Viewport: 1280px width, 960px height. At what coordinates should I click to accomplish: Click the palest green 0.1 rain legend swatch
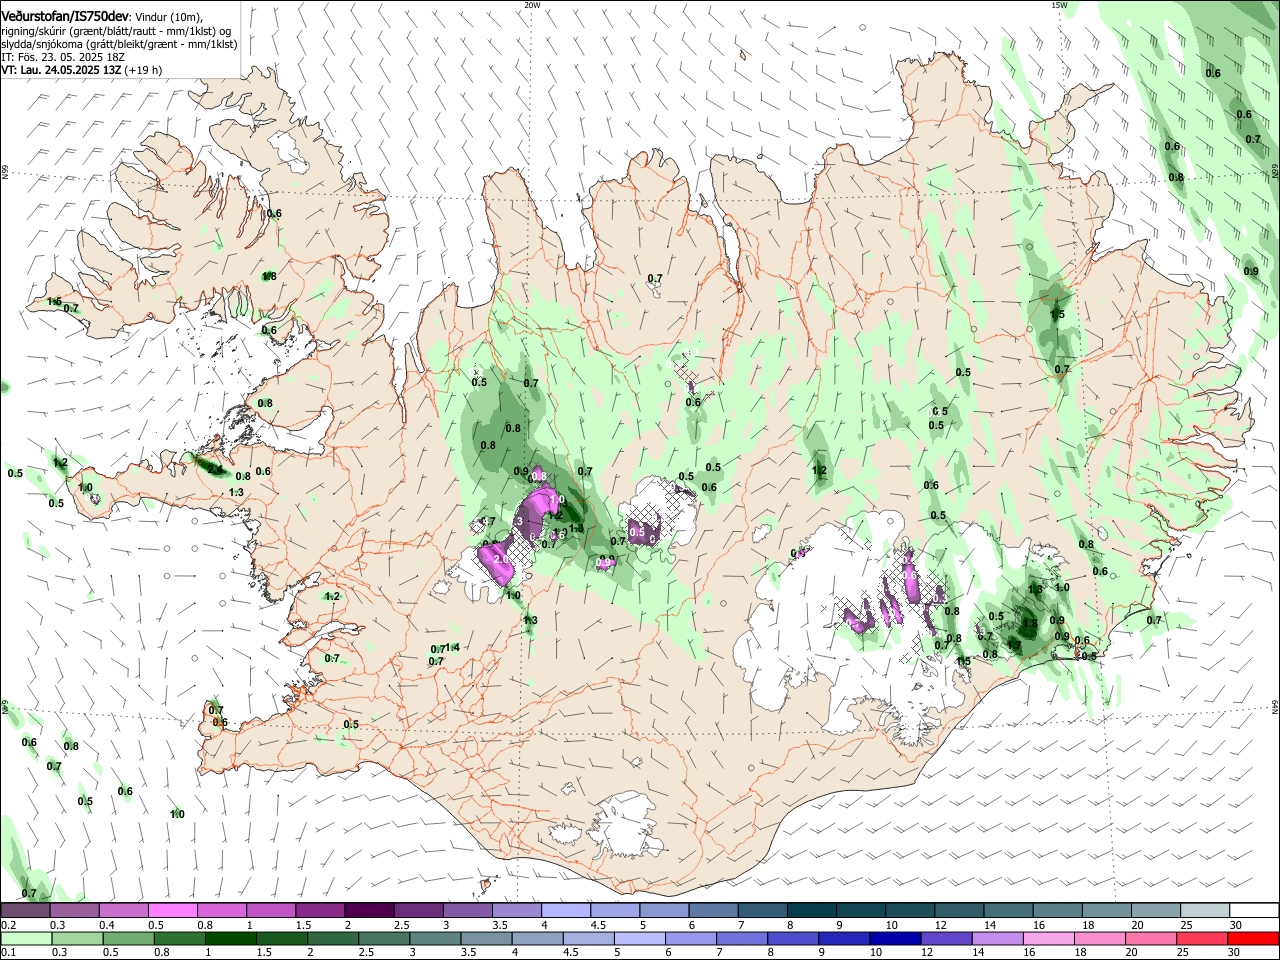pos(26,939)
